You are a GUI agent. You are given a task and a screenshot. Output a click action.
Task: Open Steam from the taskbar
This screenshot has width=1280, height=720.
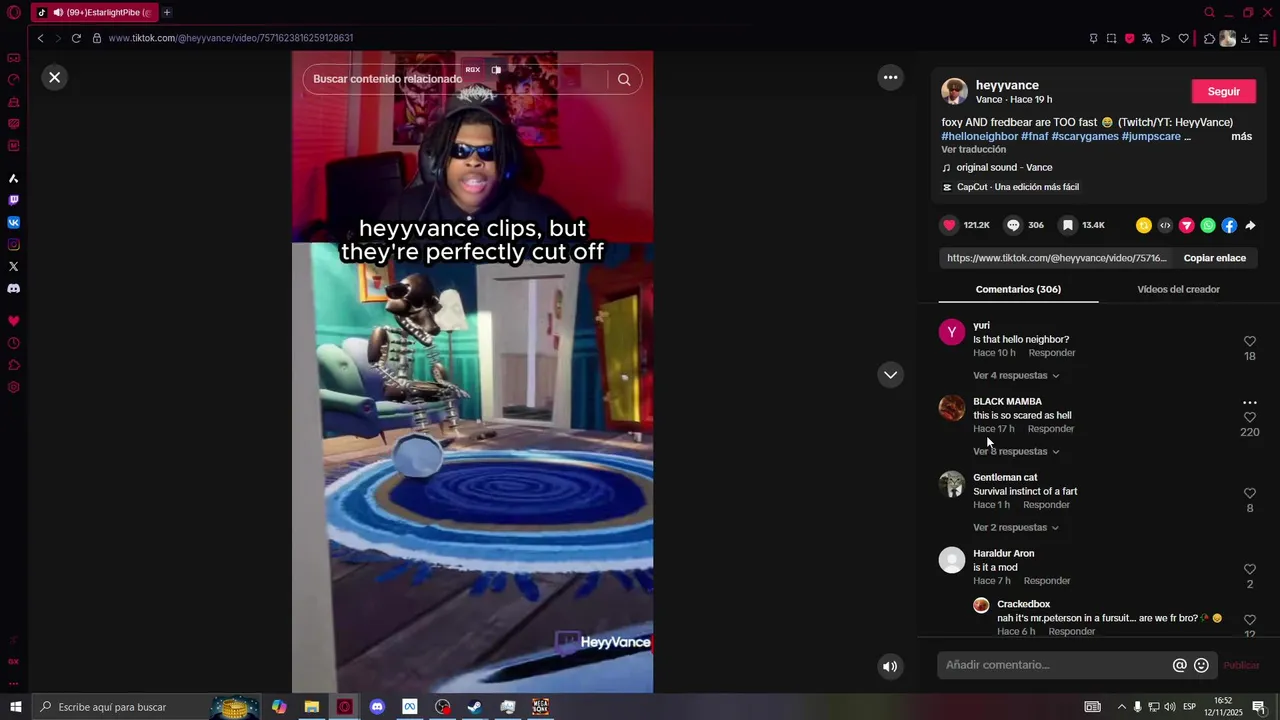coord(475,707)
